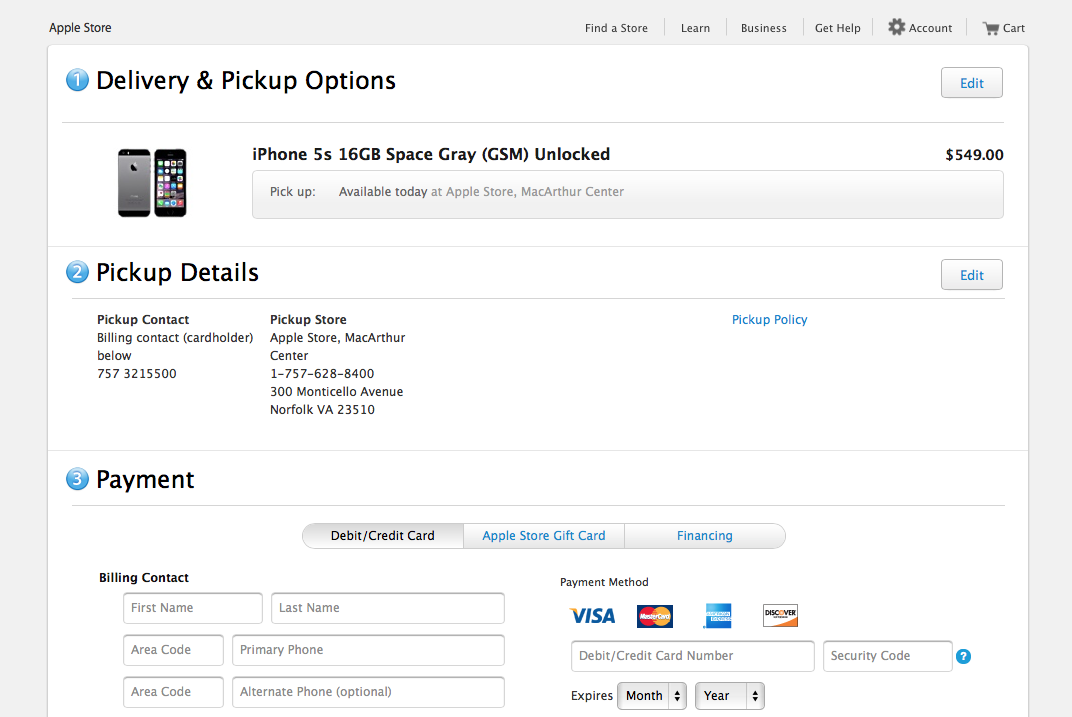Open the Get Help menu item
The image size is (1072, 717).
(x=837, y=28)
